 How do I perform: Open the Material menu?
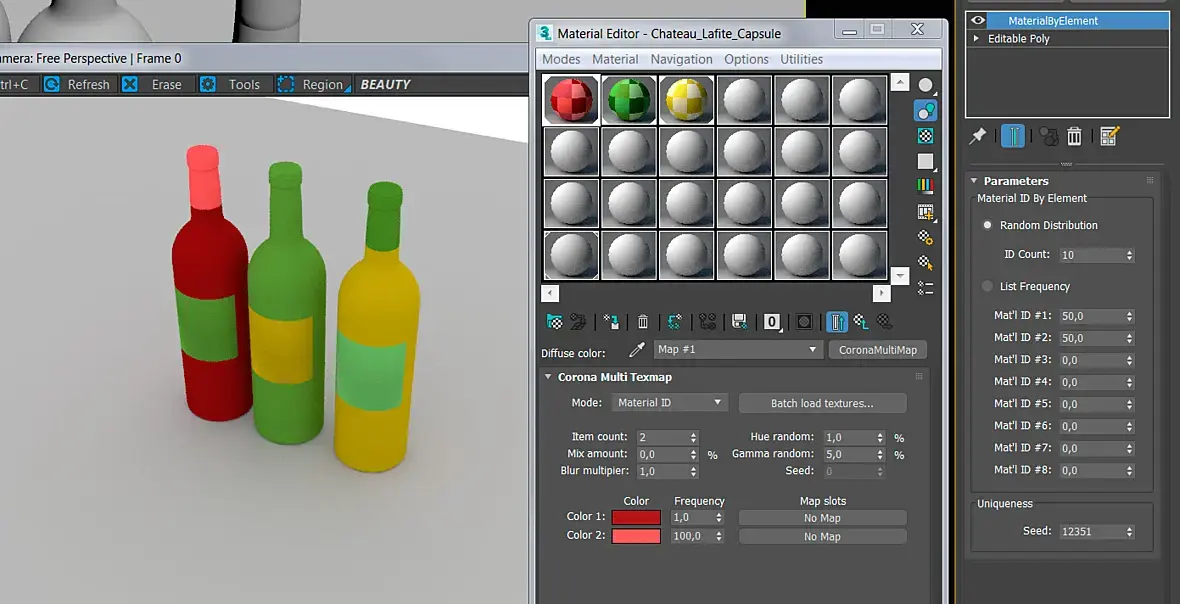click(x=615, y=59)
